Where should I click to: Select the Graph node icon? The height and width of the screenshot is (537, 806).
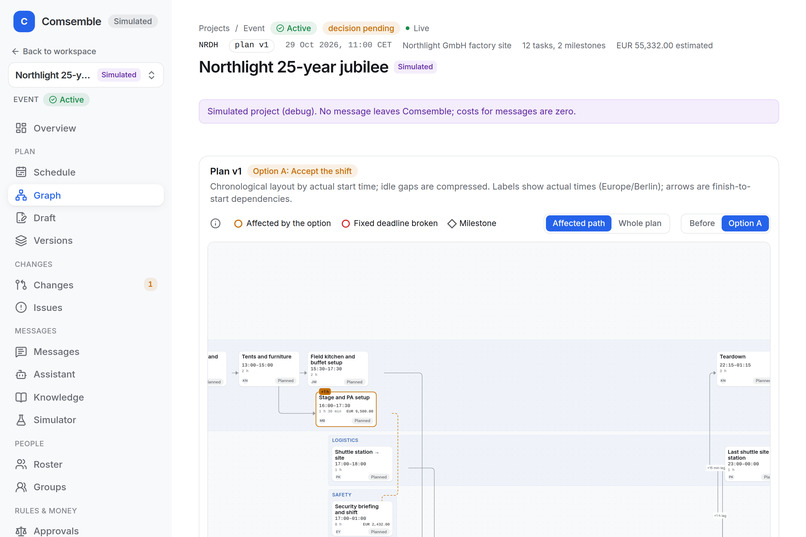(21, 195)
